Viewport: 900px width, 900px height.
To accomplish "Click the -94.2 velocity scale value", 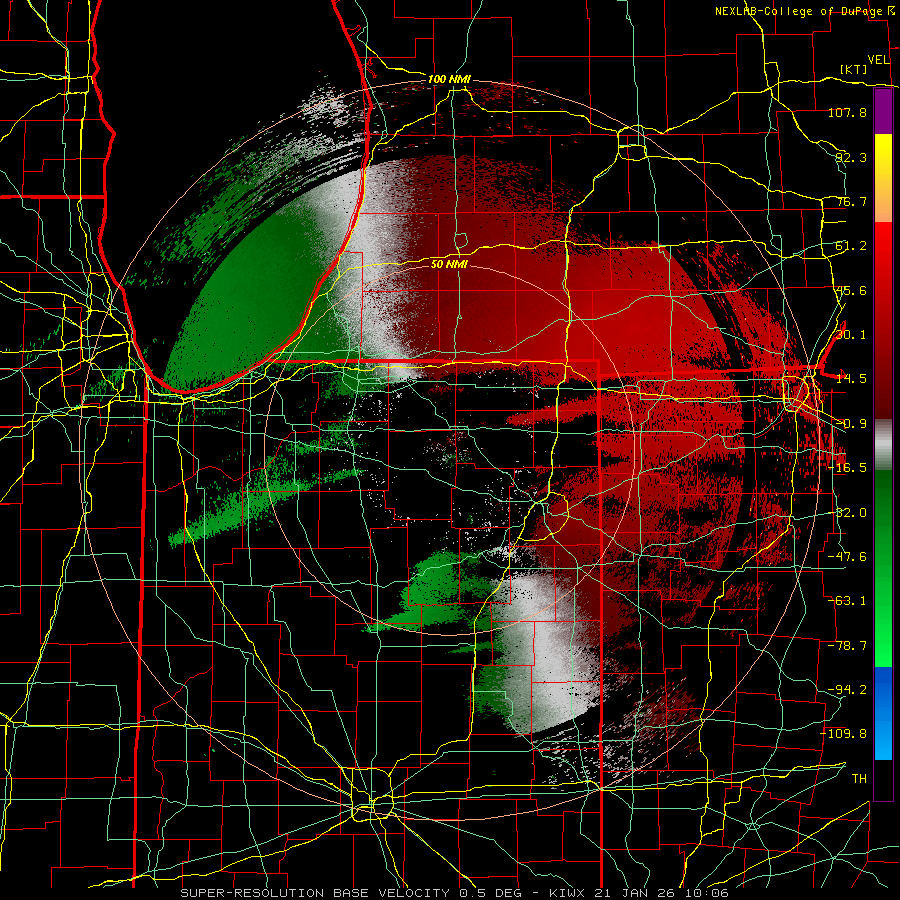I will point(847,690).
